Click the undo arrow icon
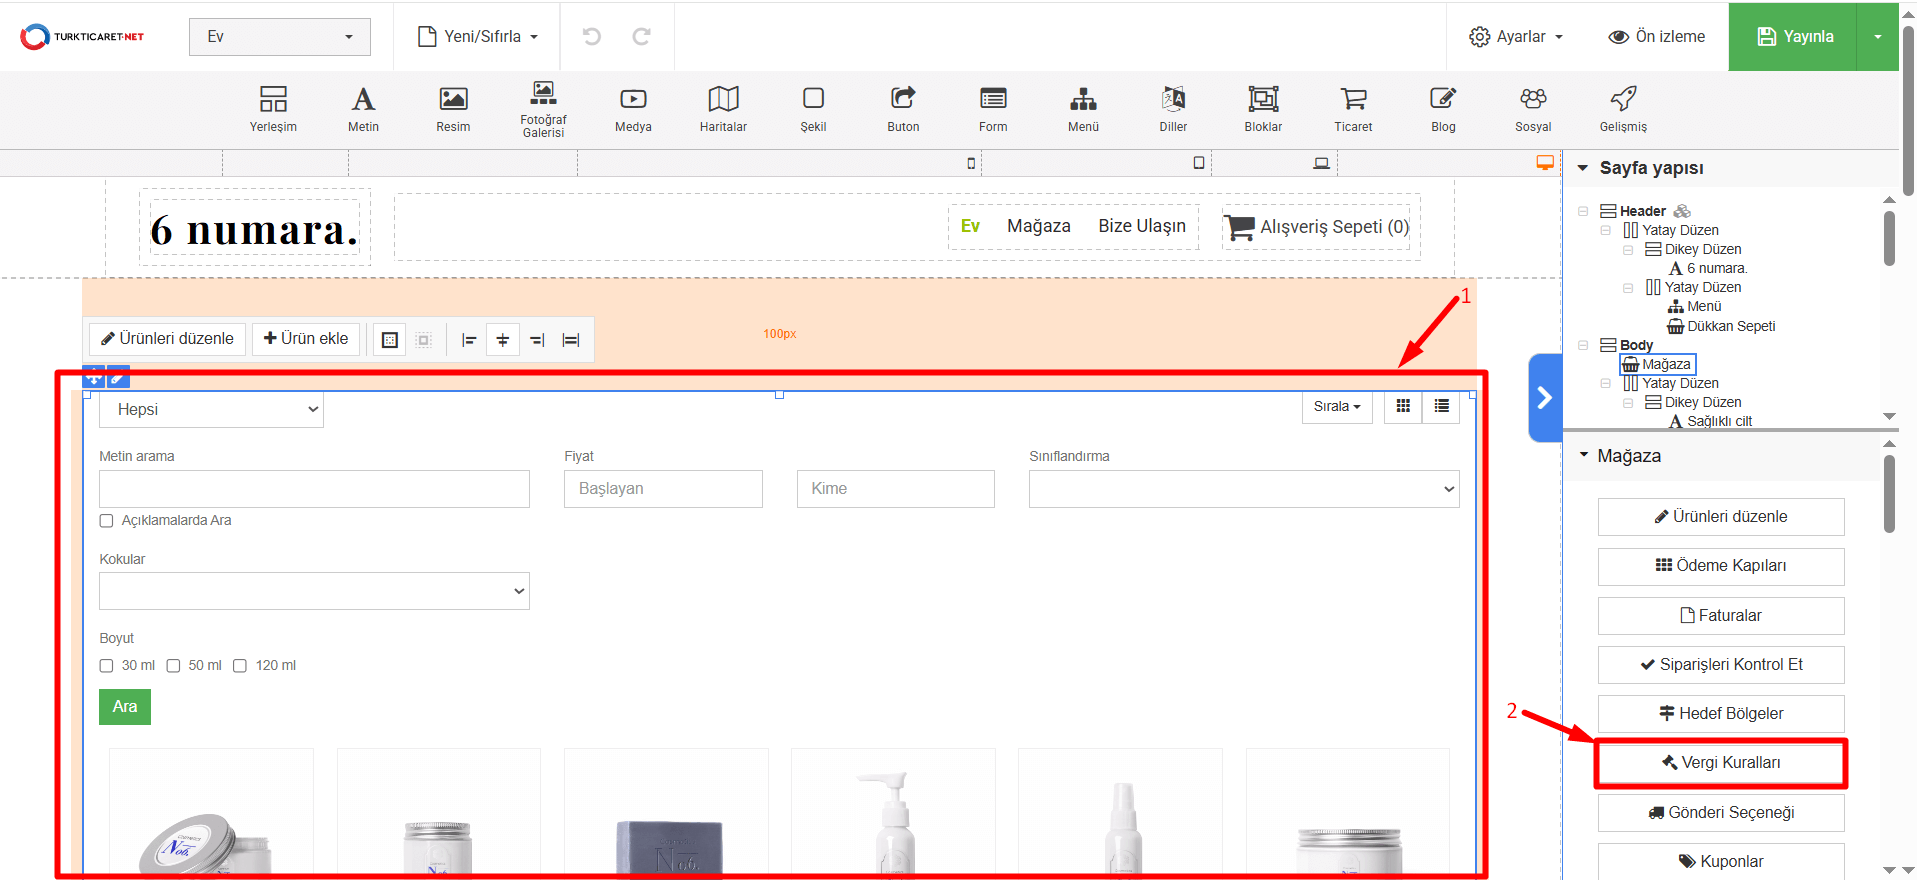Viewport: 1917px width, 880px height. [592, 37]
